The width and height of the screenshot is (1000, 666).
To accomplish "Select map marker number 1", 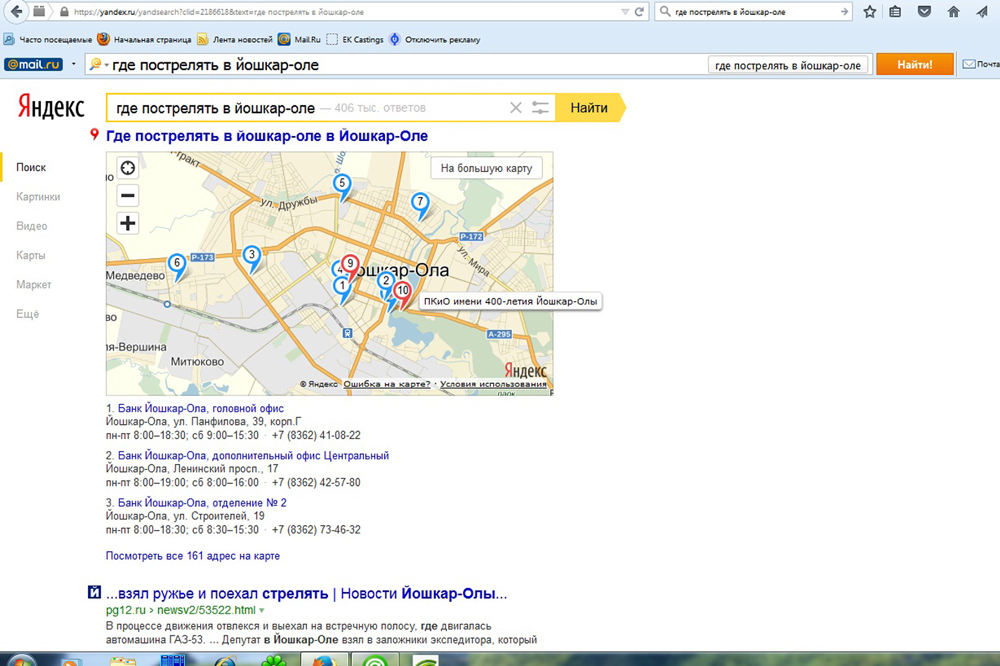I will click(x=342, y=288).
